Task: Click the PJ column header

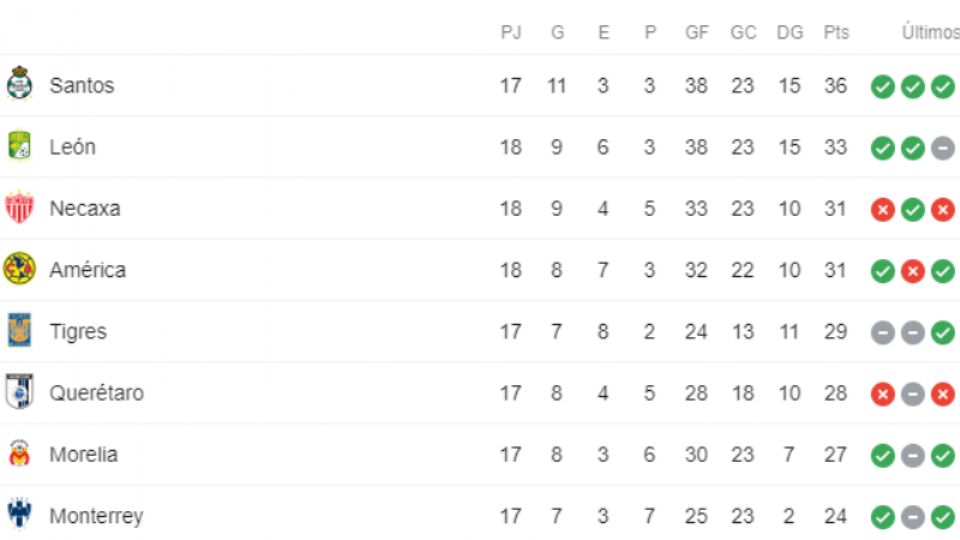Action: [x=511, y=33]
